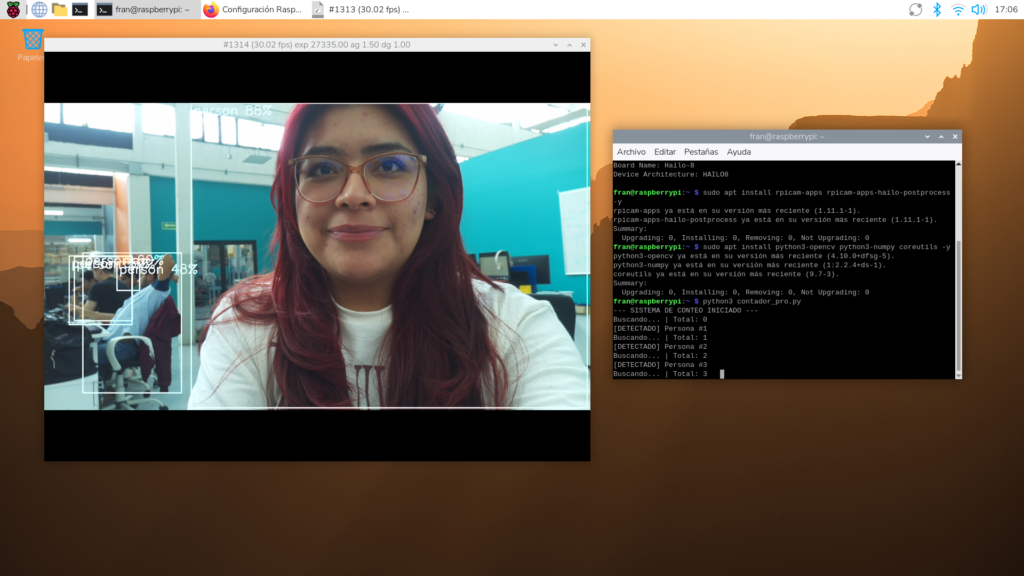Show the calendar from the 17:06 clock
Image resolution: width=1024 pixels, height=576 pixels.
[1006, 9]
